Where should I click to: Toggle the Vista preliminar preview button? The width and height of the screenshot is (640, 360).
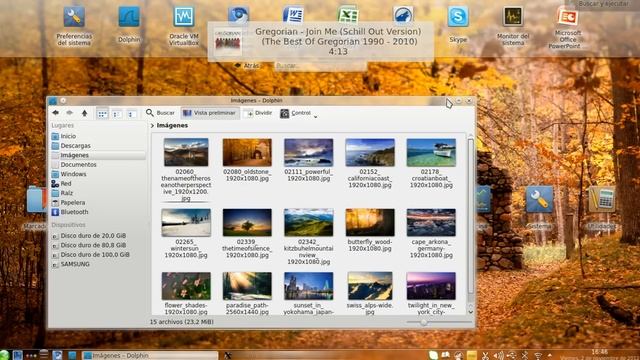210,113
